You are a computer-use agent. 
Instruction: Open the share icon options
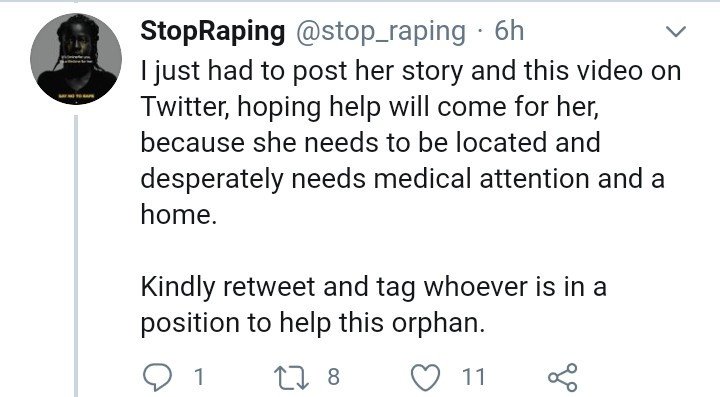coord(562,377)
